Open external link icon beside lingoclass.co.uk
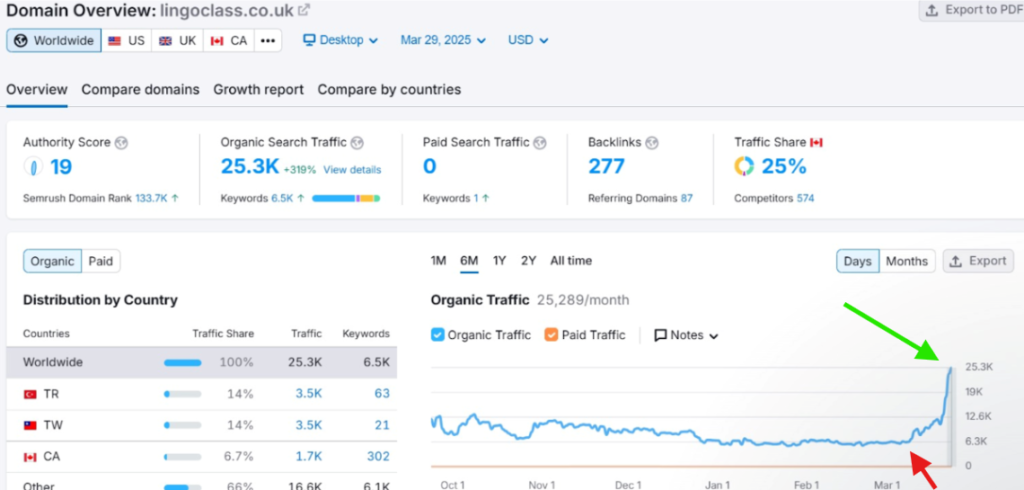This screenshot has width=1024, height=490. (x=304, y=10)
